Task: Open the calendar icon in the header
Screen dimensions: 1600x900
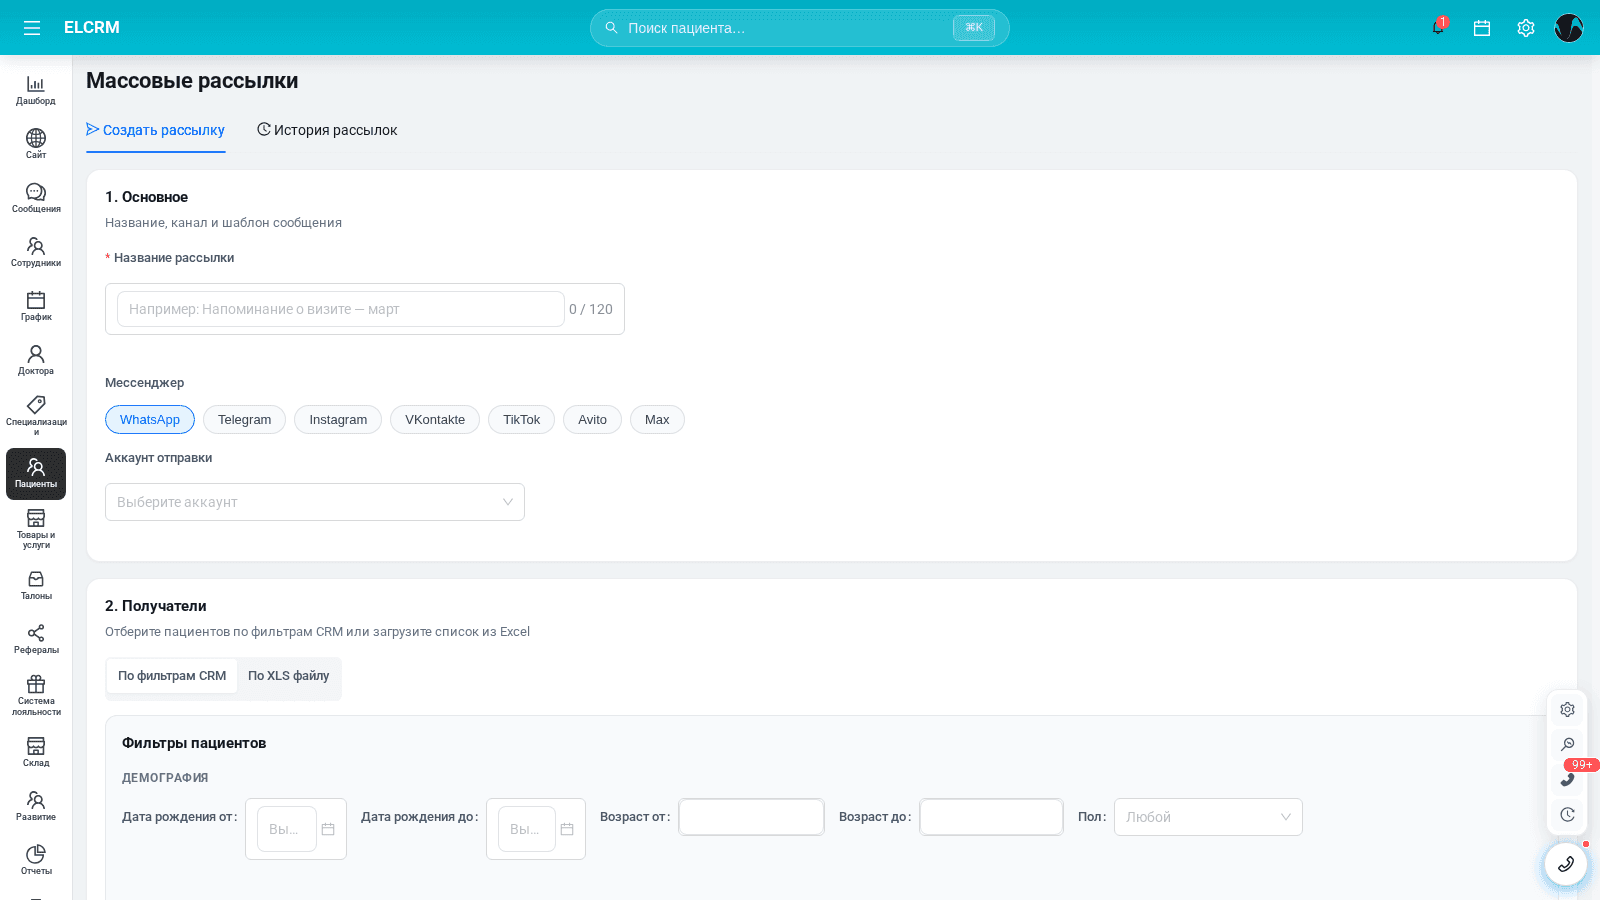Action: (1482, 28)
